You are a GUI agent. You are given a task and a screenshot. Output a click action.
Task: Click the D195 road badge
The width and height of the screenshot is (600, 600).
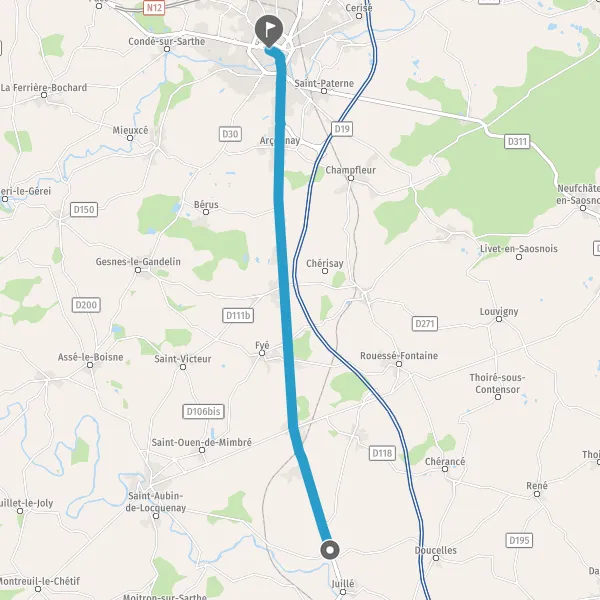[x=519, y=540]
